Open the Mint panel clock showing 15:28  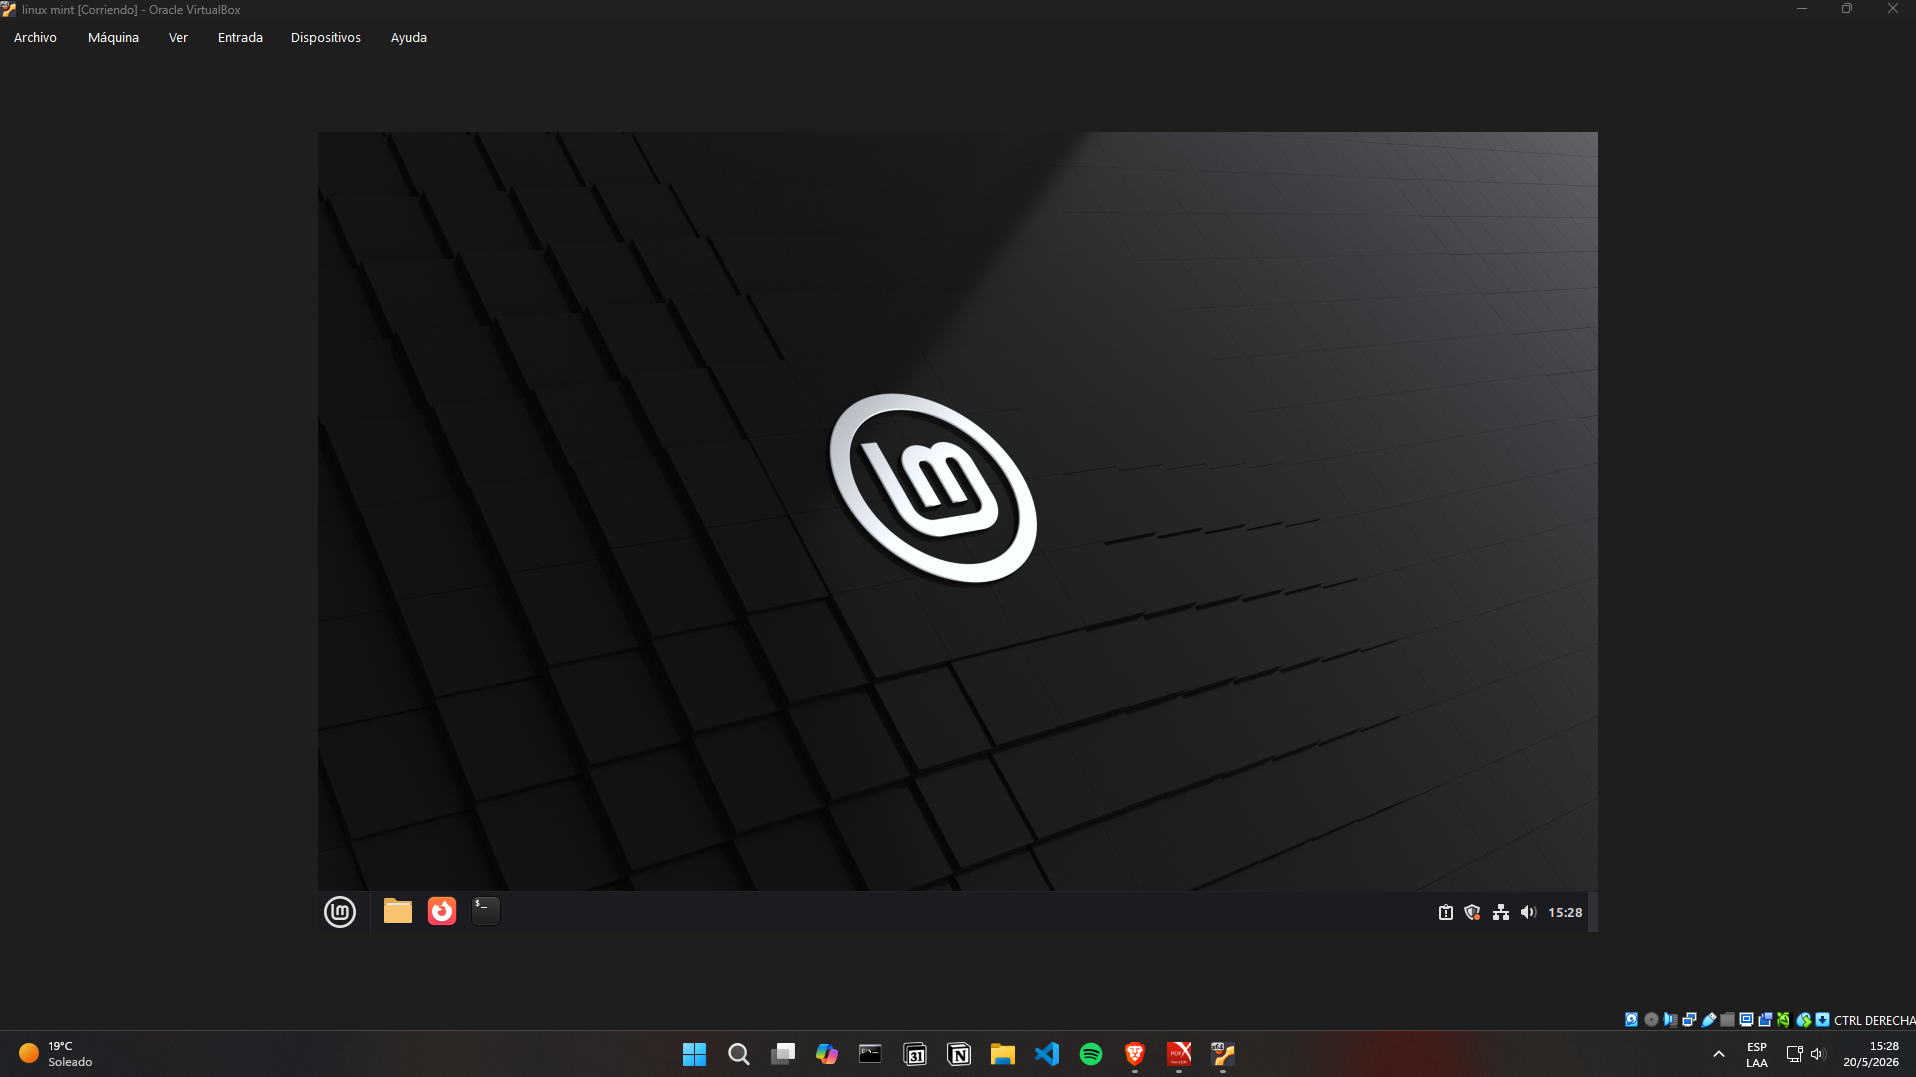(x=1565, y=912)
